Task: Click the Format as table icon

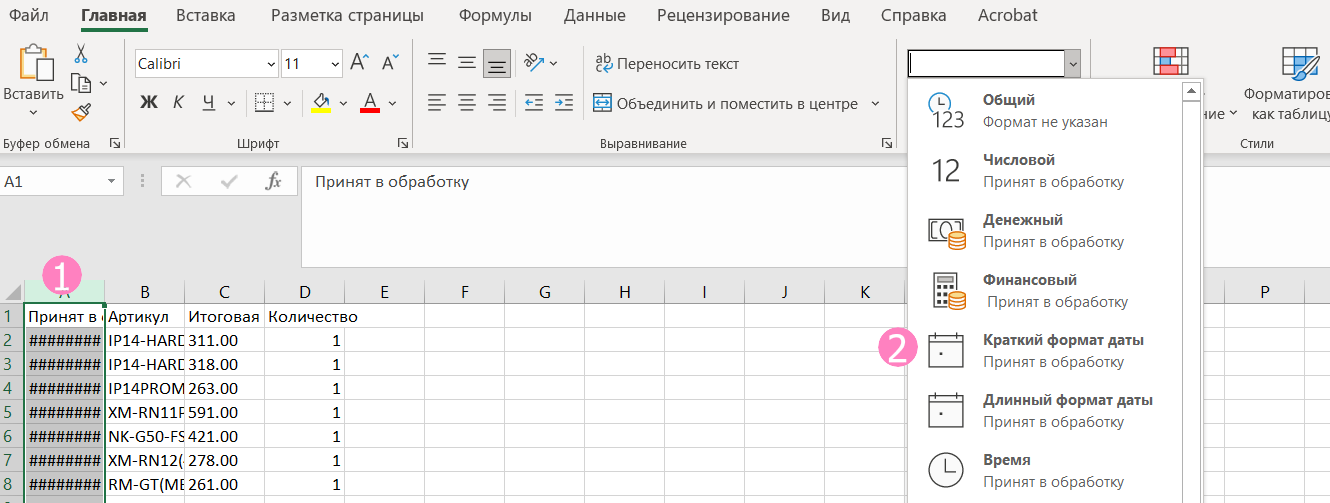Action: (1301, 63)
